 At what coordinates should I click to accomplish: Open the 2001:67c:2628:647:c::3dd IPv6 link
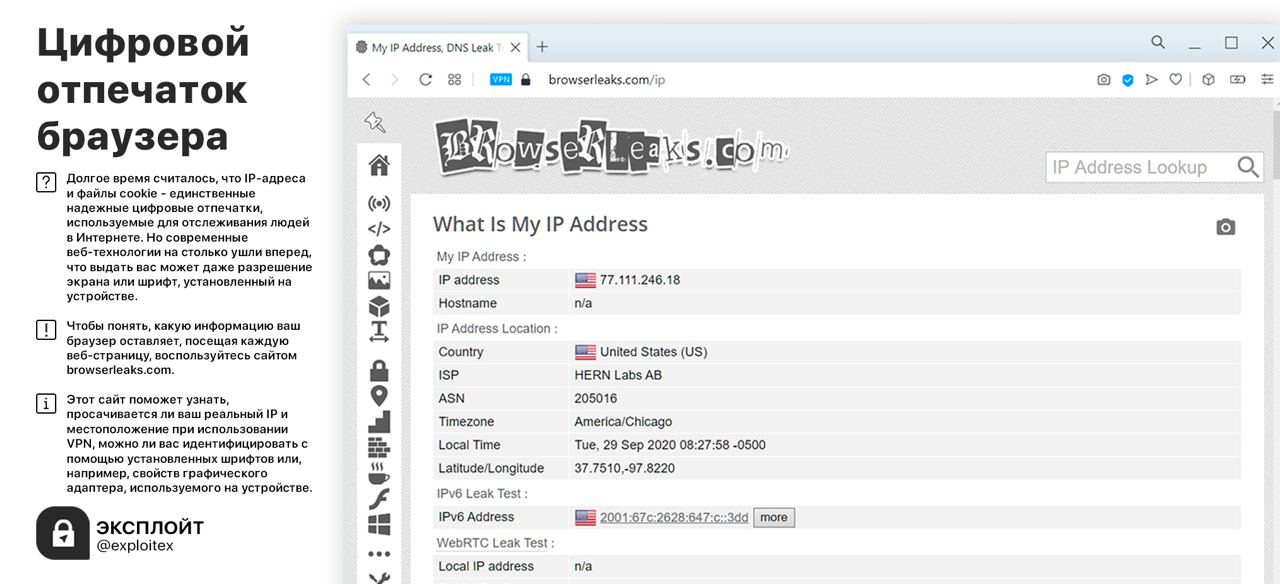(674, 517)
